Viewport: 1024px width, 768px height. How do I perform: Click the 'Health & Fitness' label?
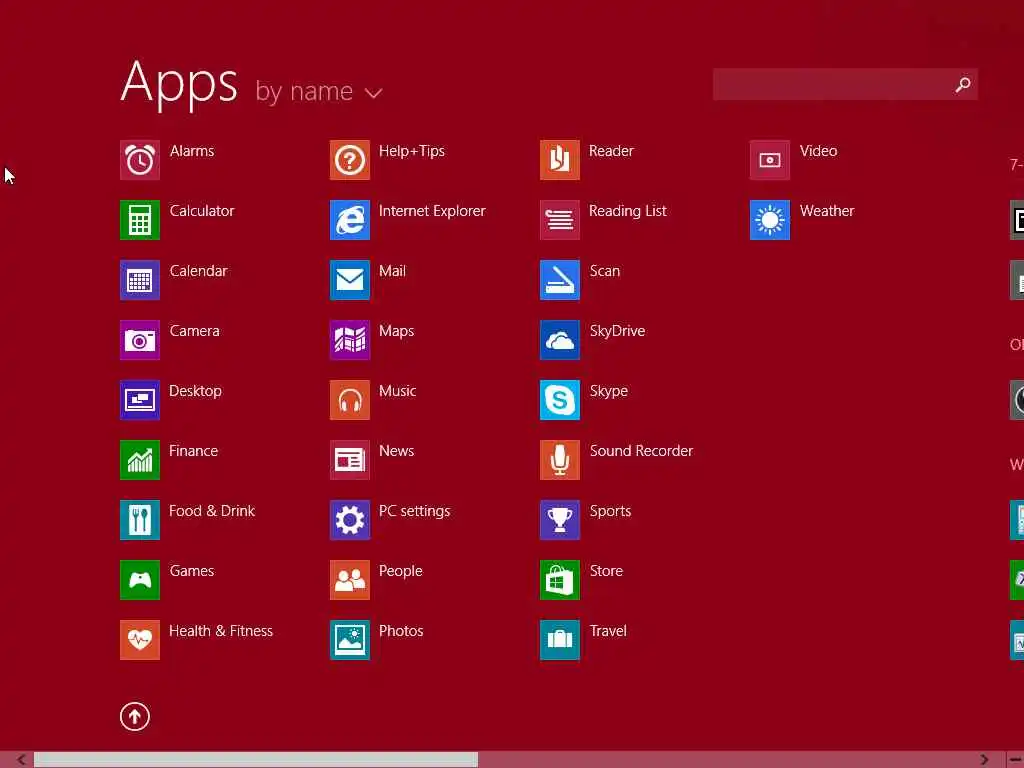221,631
